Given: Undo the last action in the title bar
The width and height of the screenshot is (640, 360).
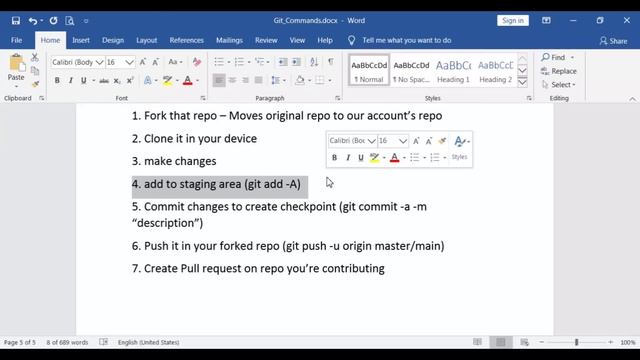Looking at the screenshot, I should click(x=33, y=20).
